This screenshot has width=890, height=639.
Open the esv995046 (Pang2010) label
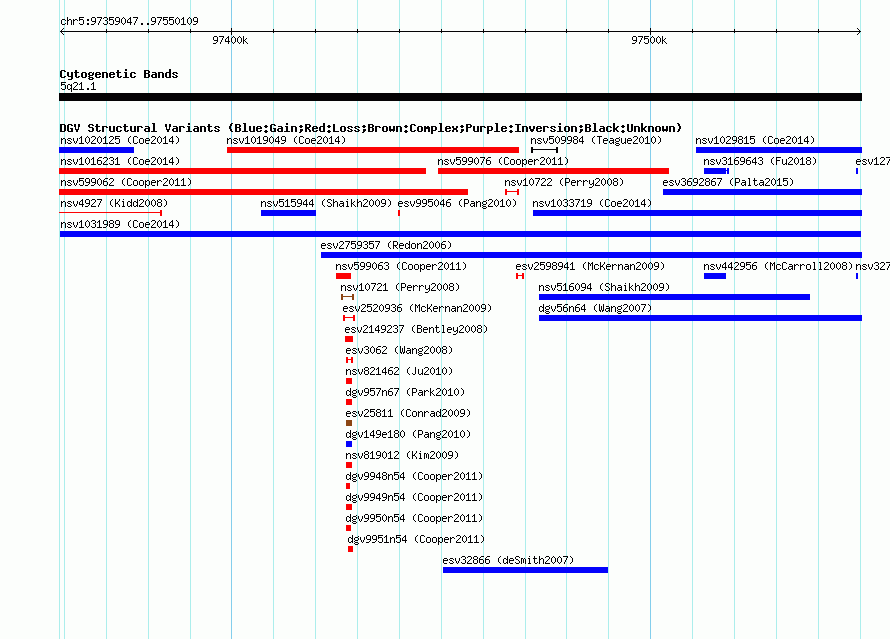point(457,203)
